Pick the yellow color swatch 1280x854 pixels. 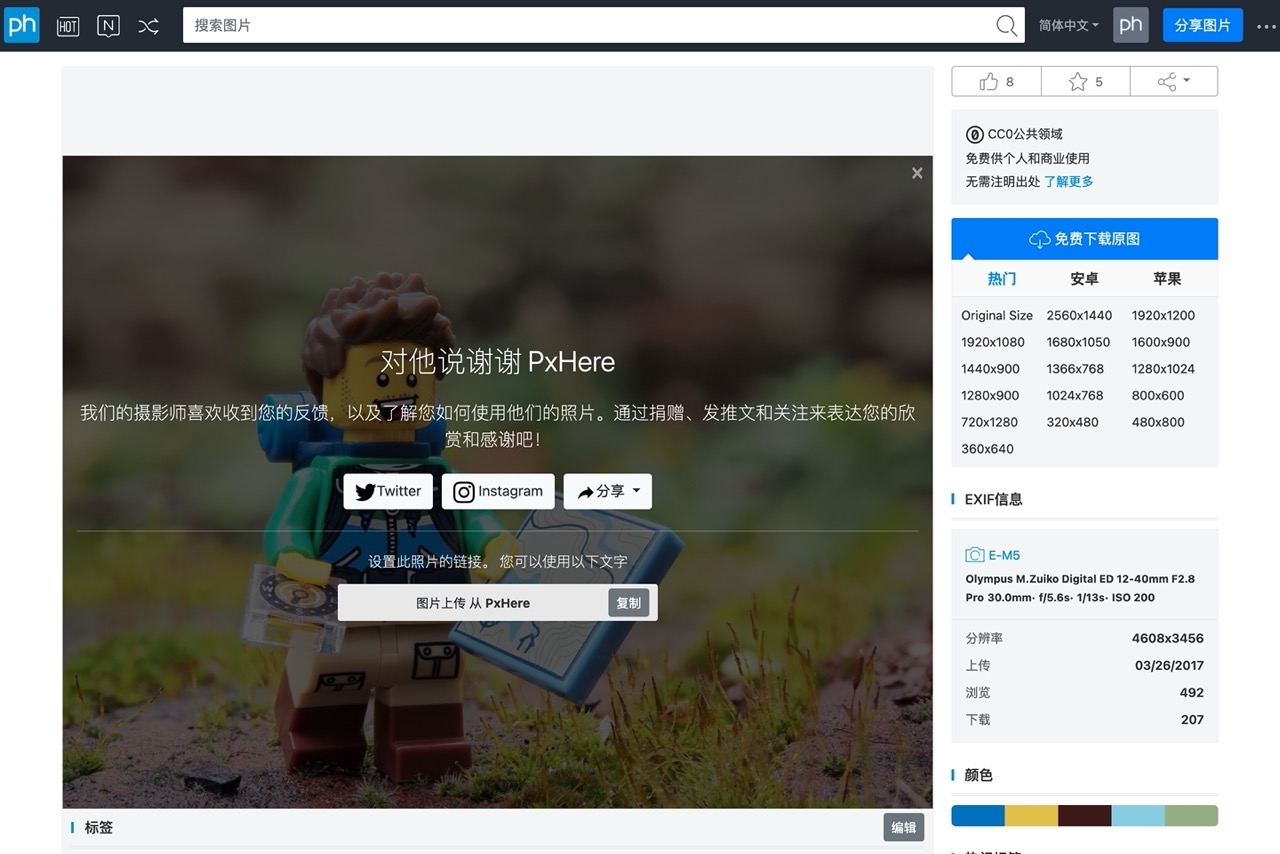pyautogui.click(x=1031, y=815)
